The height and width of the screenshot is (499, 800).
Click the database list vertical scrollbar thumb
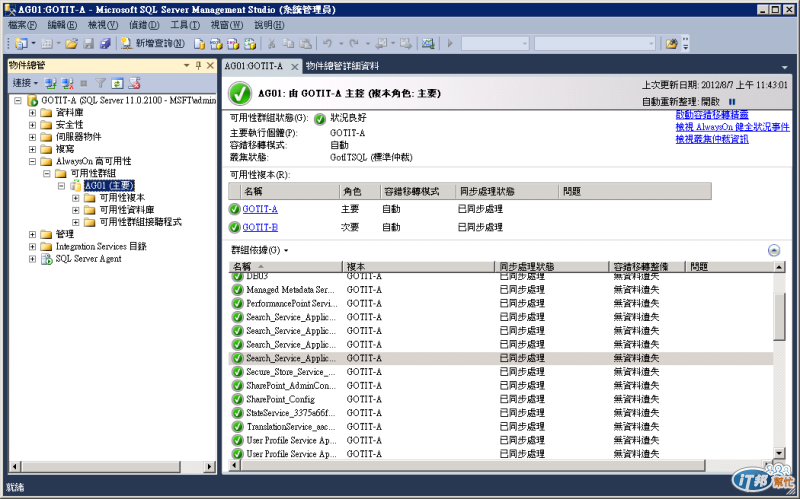[779, 316]
